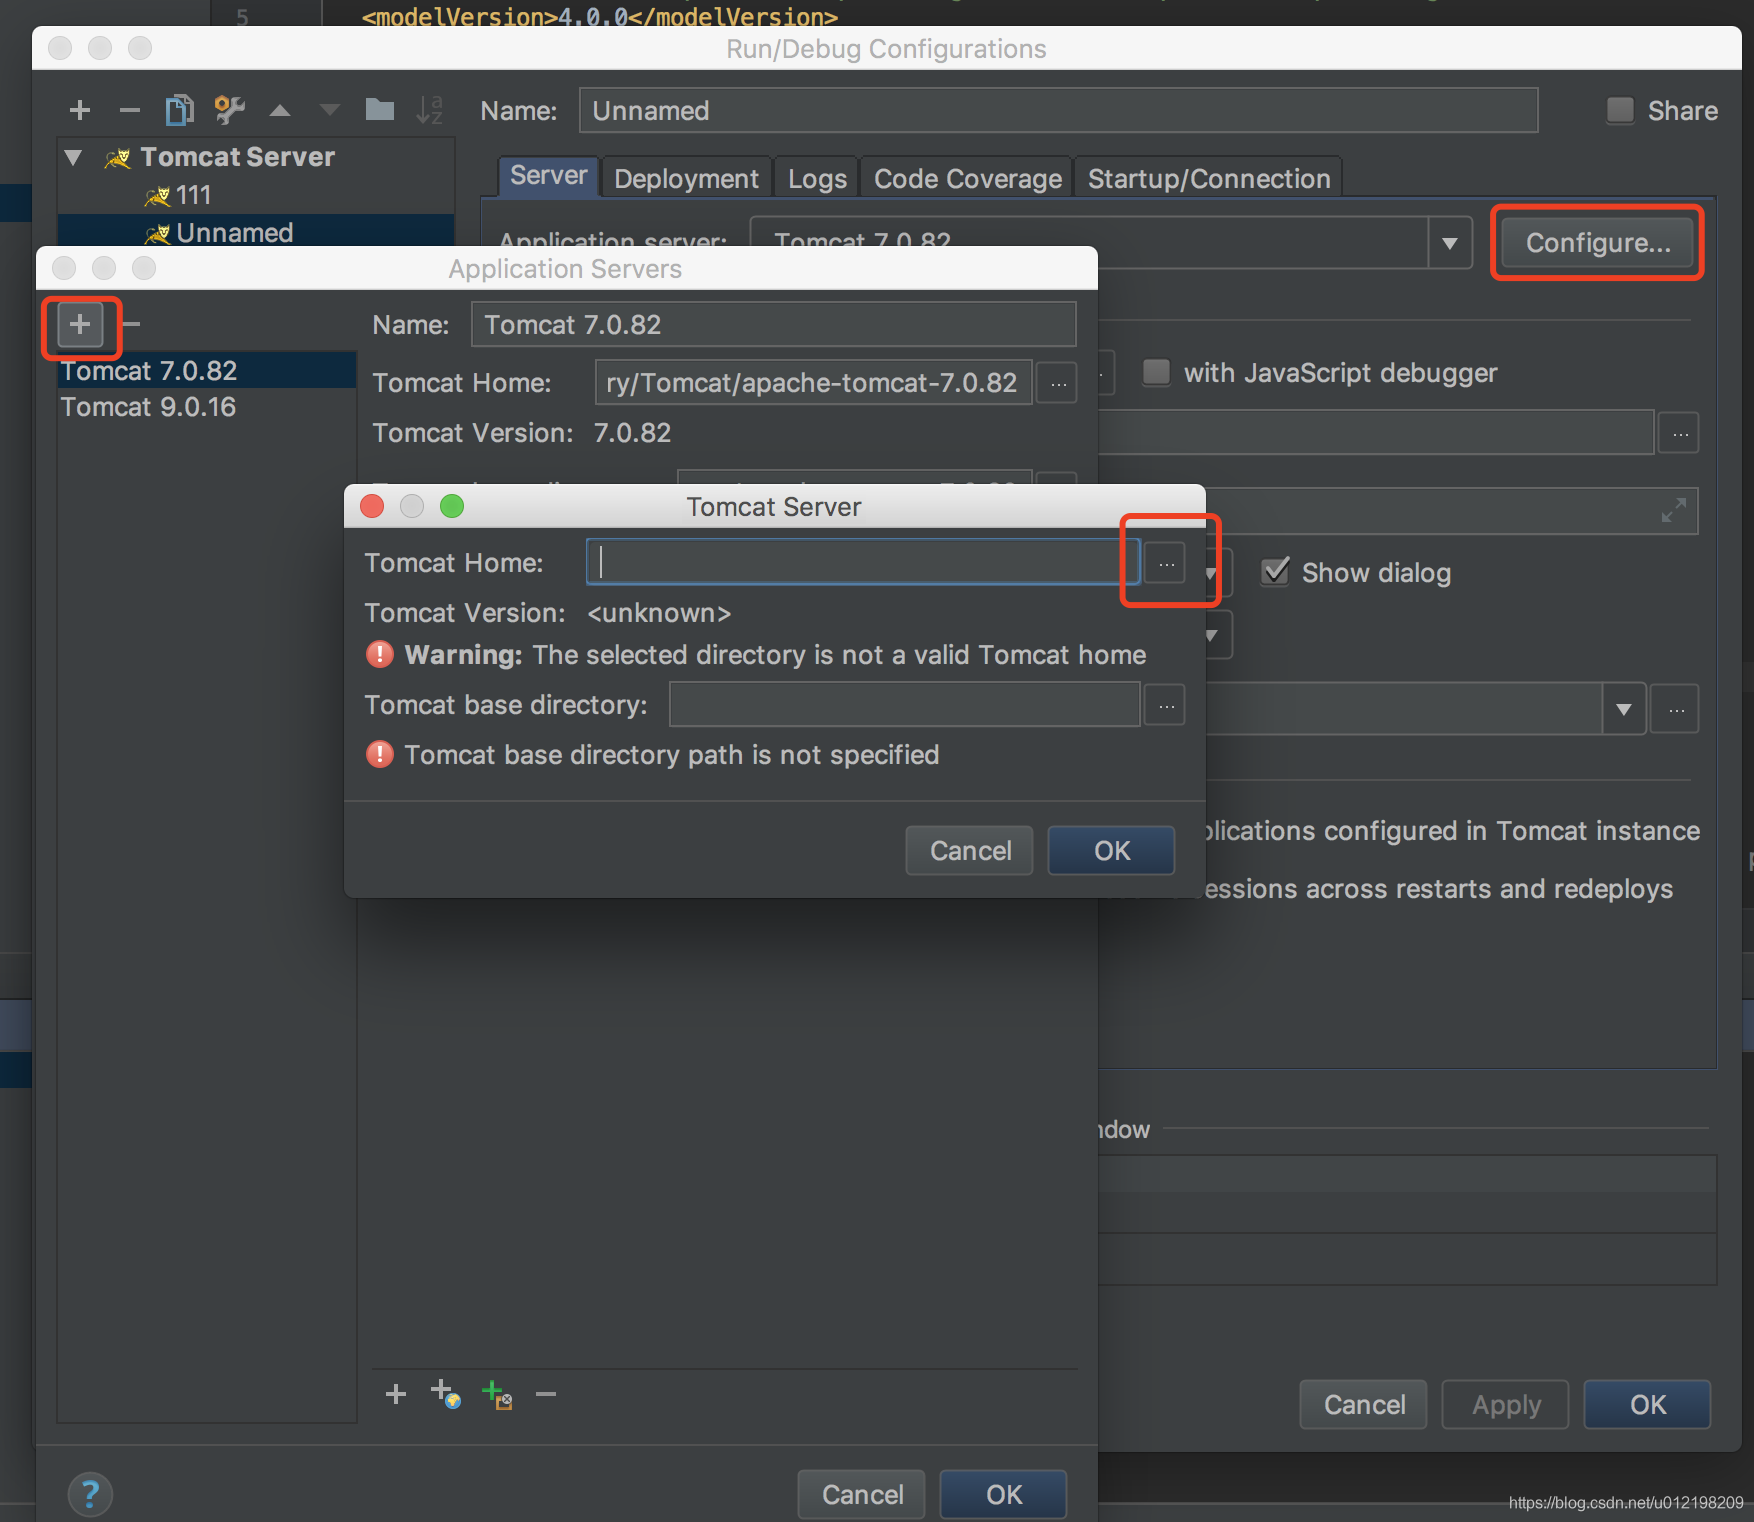The width and height of the screenshot is (1754, 1522).
Task: Open help question mark icon
Action: pyautogui.click(x=90, y=1495)
